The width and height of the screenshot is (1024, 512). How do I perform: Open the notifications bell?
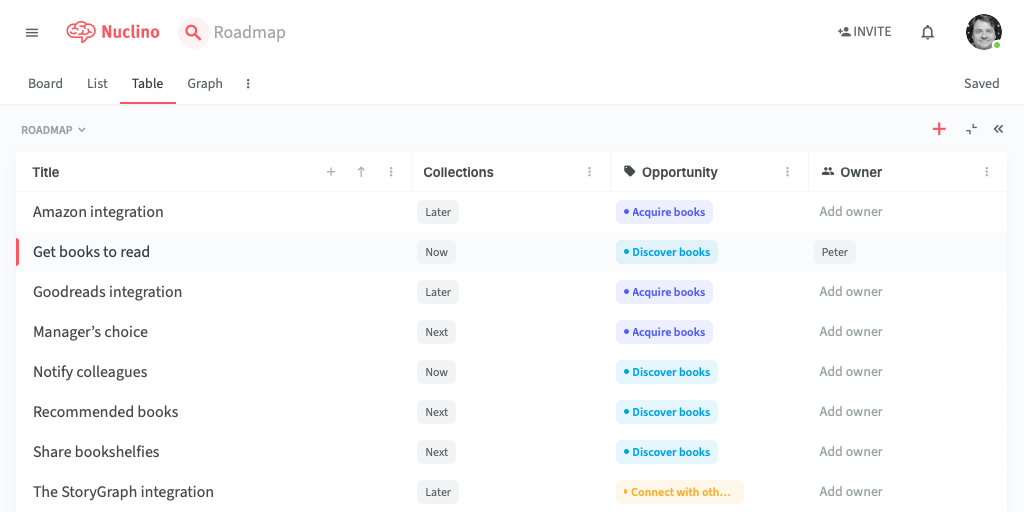(927, 32)
